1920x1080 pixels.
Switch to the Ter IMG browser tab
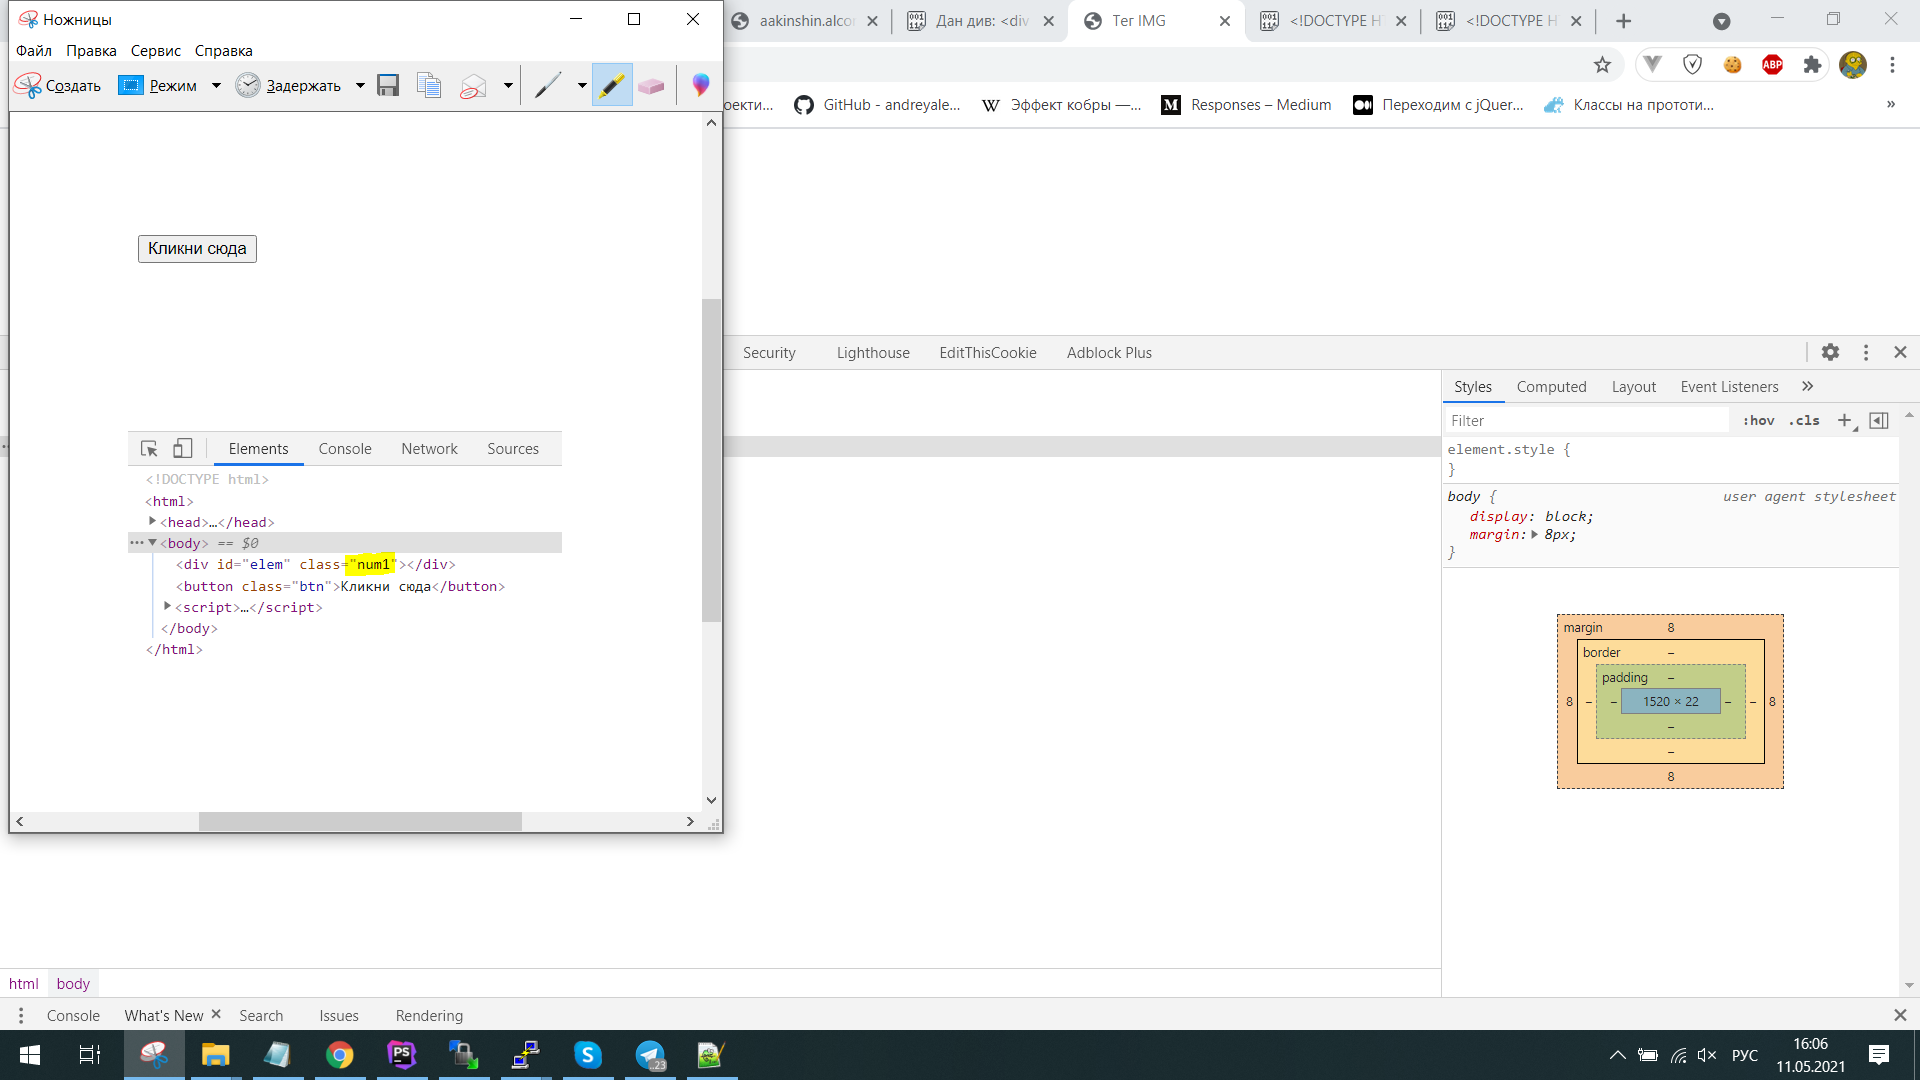pos(1158,21)
